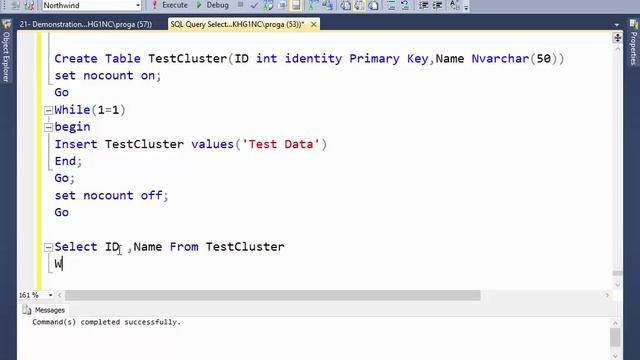Collapse the Select ID statement block
640x360 pixels.
point(48,247)
